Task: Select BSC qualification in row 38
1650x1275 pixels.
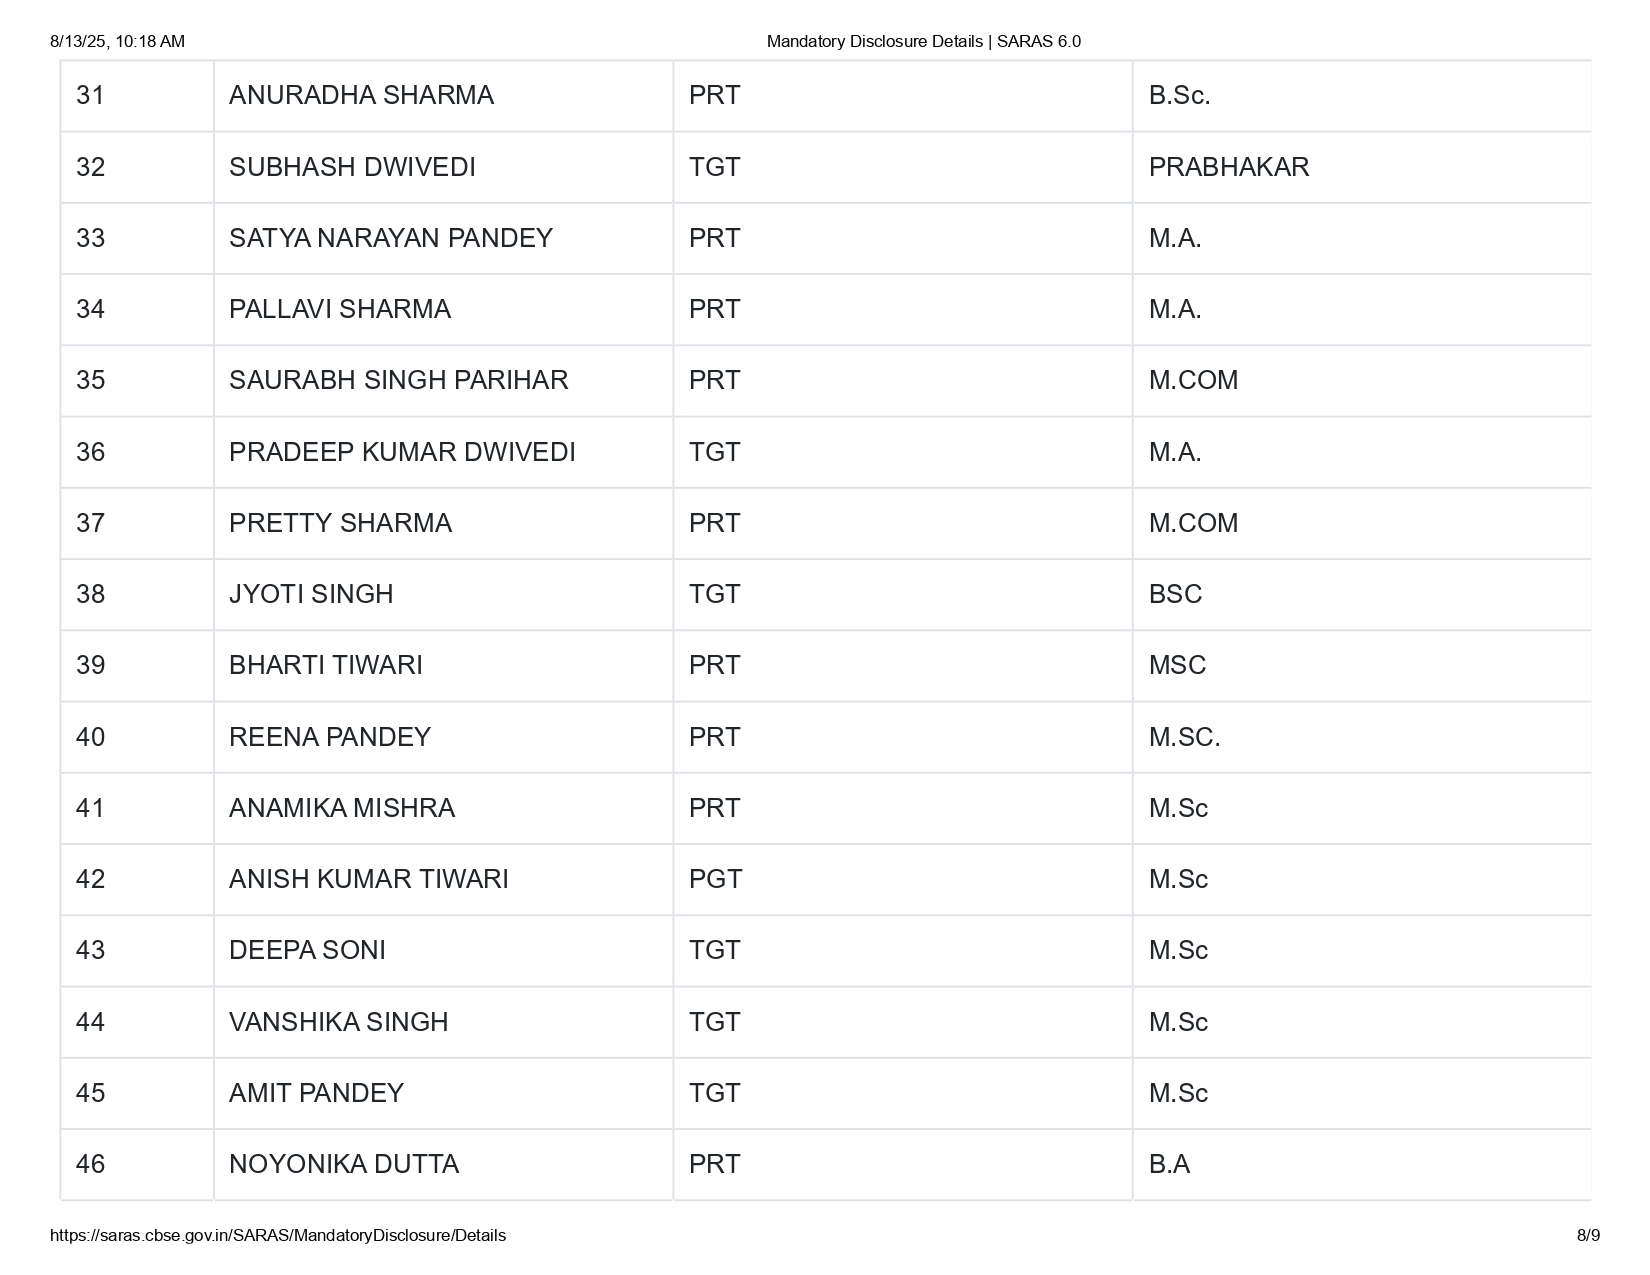Action: [1175, 594]
